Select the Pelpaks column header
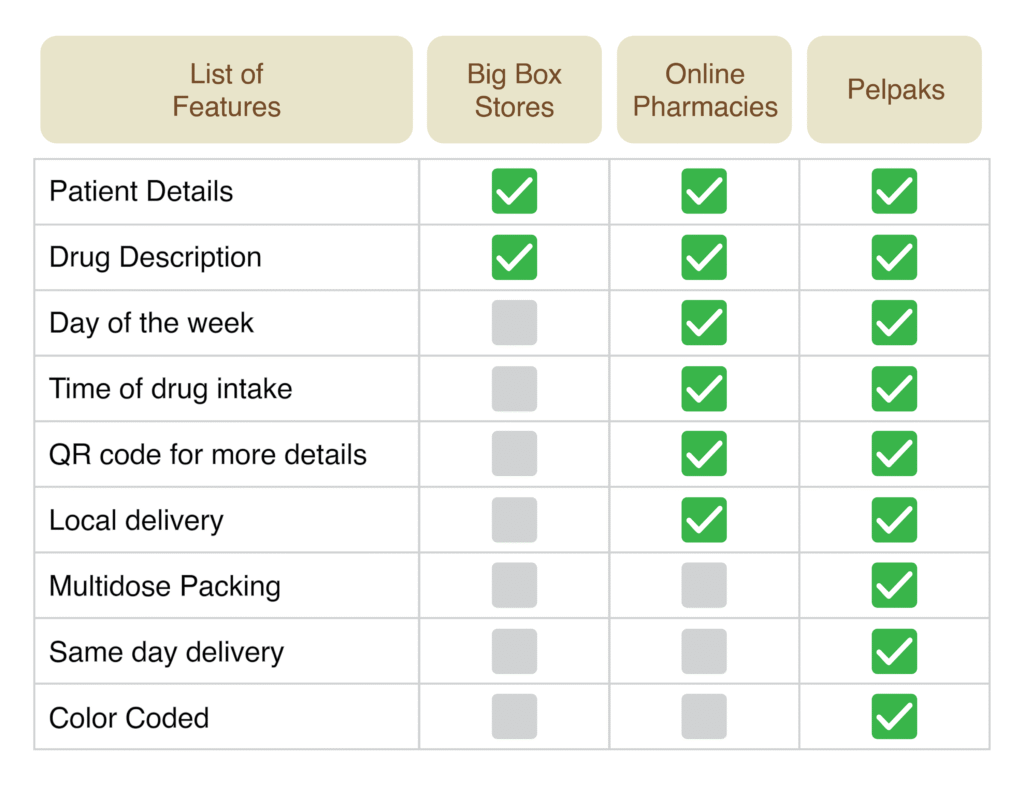This screenshot has width=1024, height=788. [895, 90]
